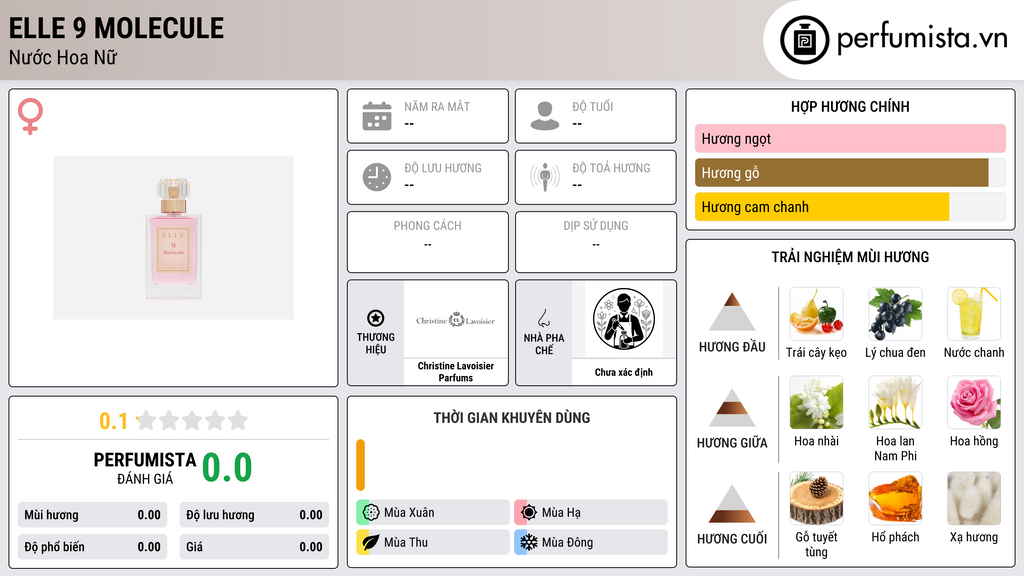Click the Mùa Xuân flower icon
Viewport: 1024px width, 576px height.
(371, 512)
